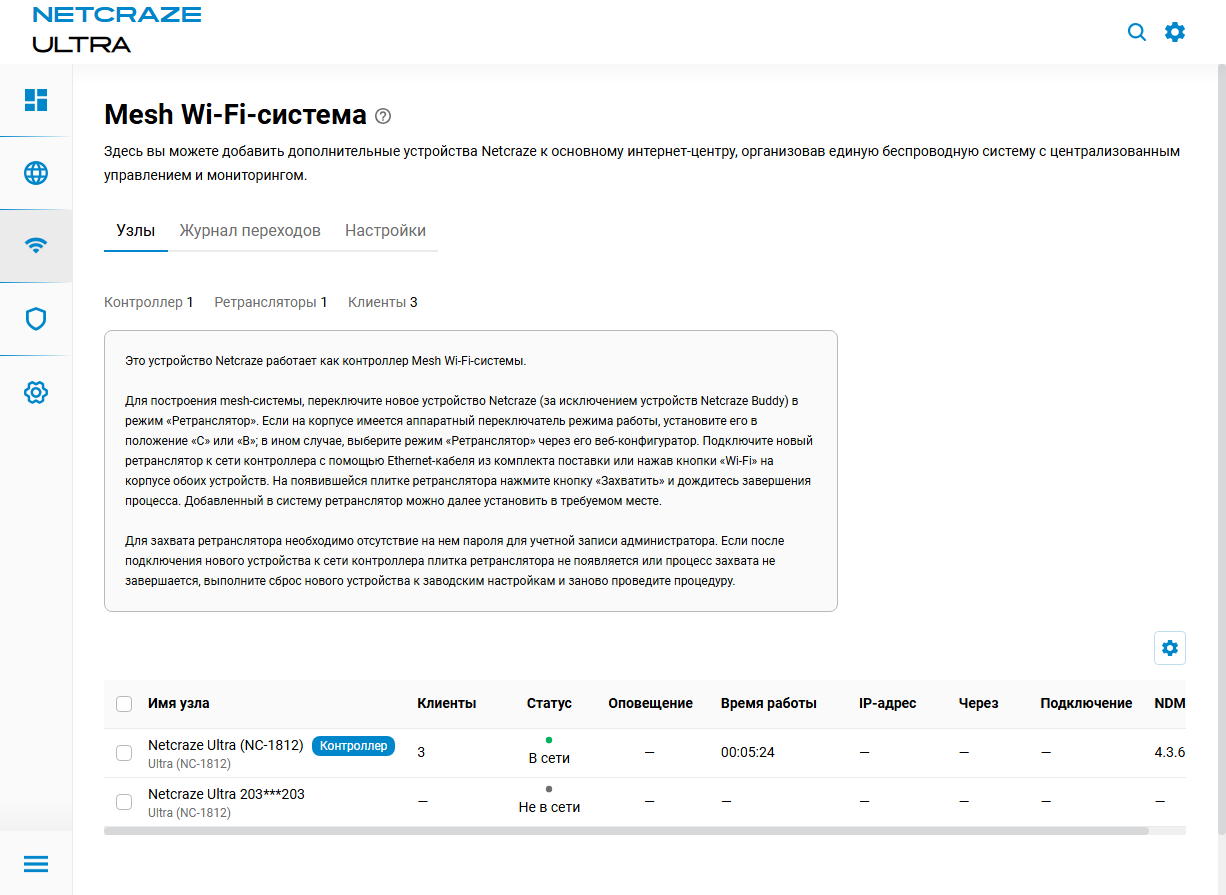The height and width of the screenshot is (895, 1226).
Task: Expand the sidebar hamburger menu
Action: point(36,864)
